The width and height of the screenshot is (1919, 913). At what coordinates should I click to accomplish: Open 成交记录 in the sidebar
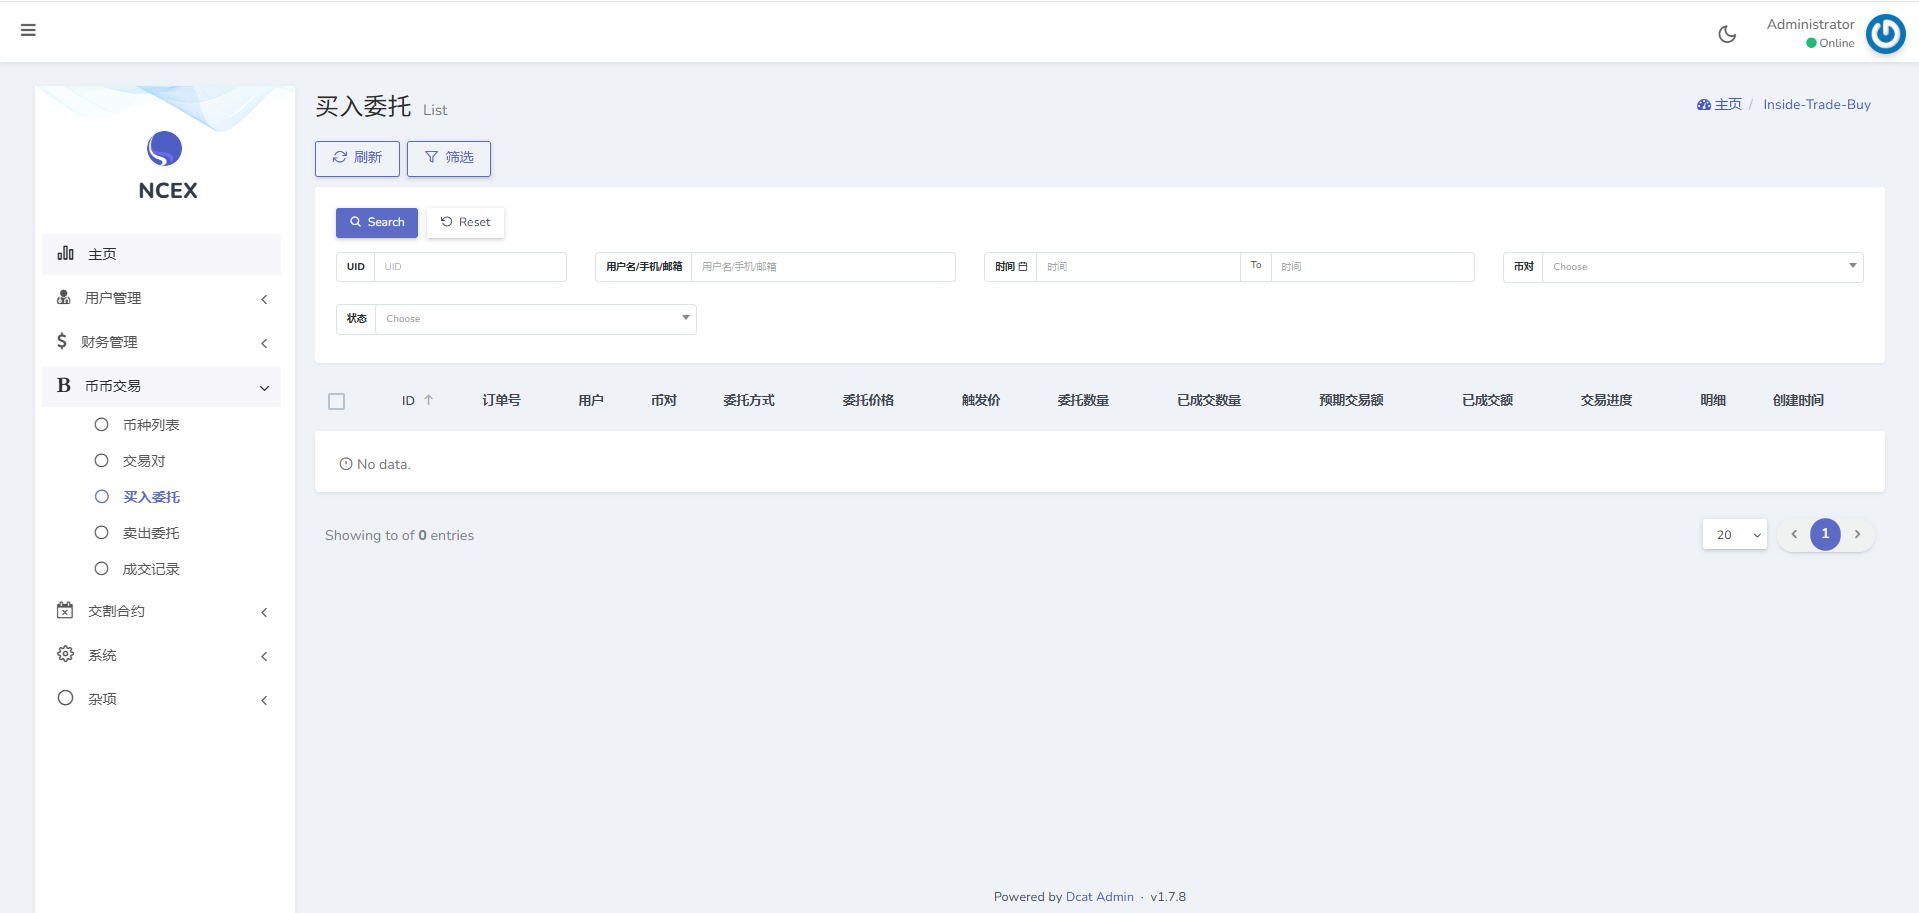[x=151, y=569]
